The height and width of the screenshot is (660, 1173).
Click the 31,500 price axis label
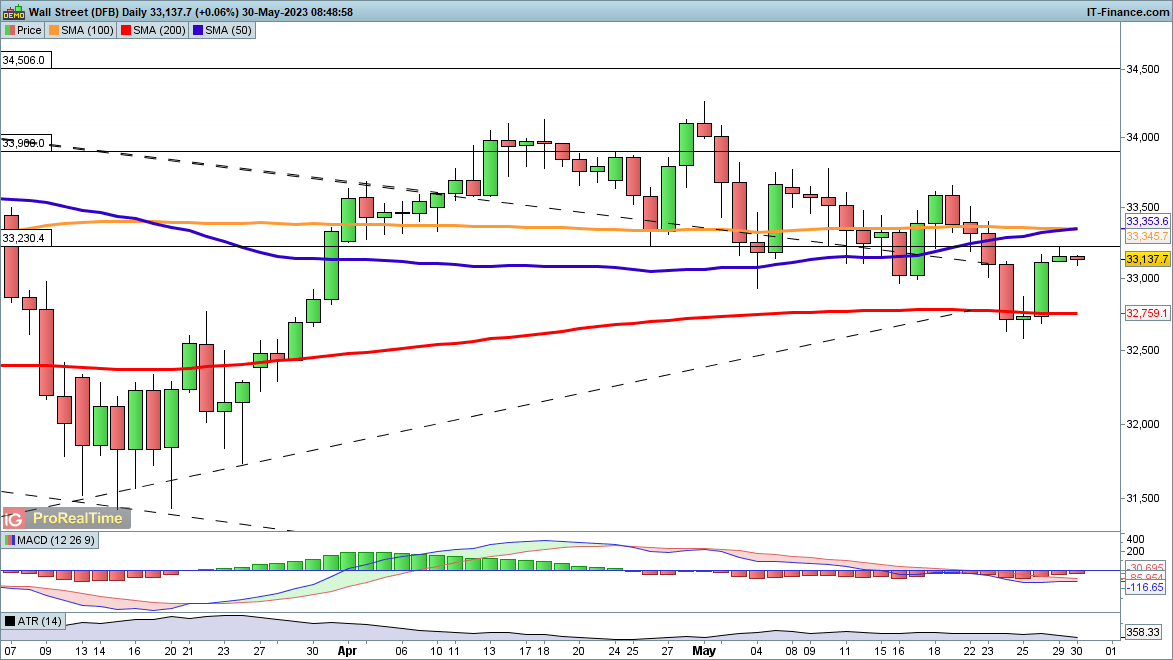point(1143,498)
